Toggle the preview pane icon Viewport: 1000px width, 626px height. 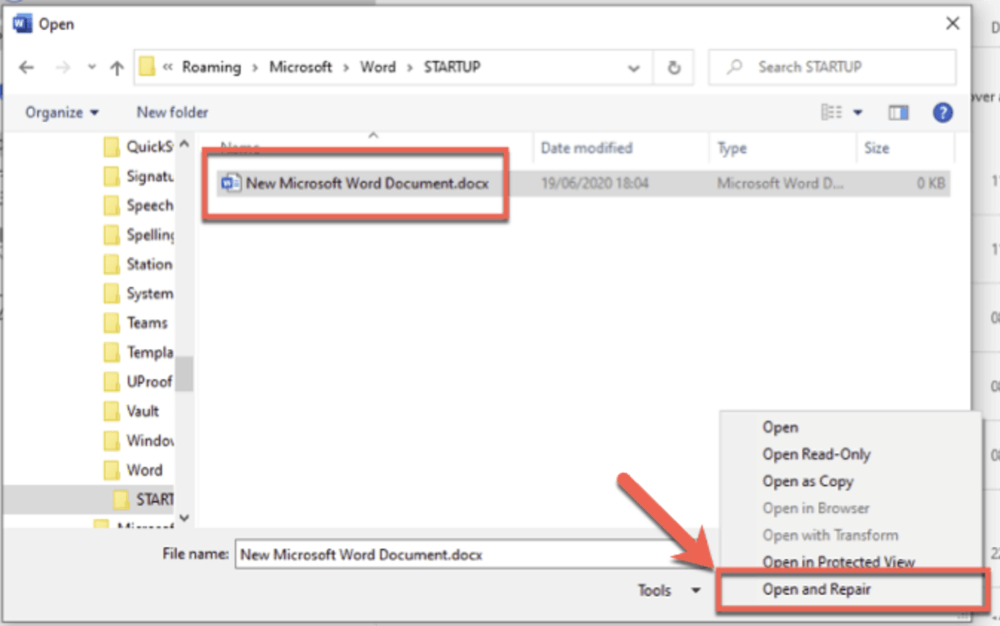click(x=898, y=113)
